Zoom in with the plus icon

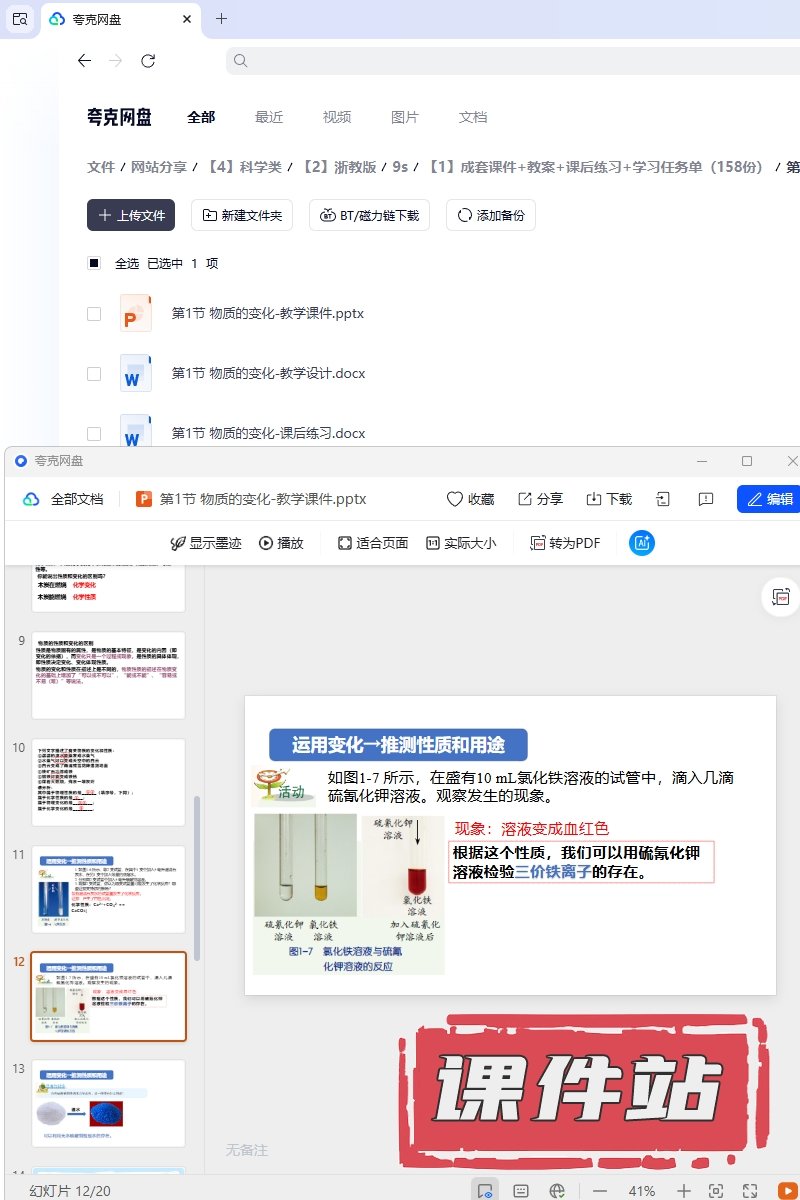684,1190
